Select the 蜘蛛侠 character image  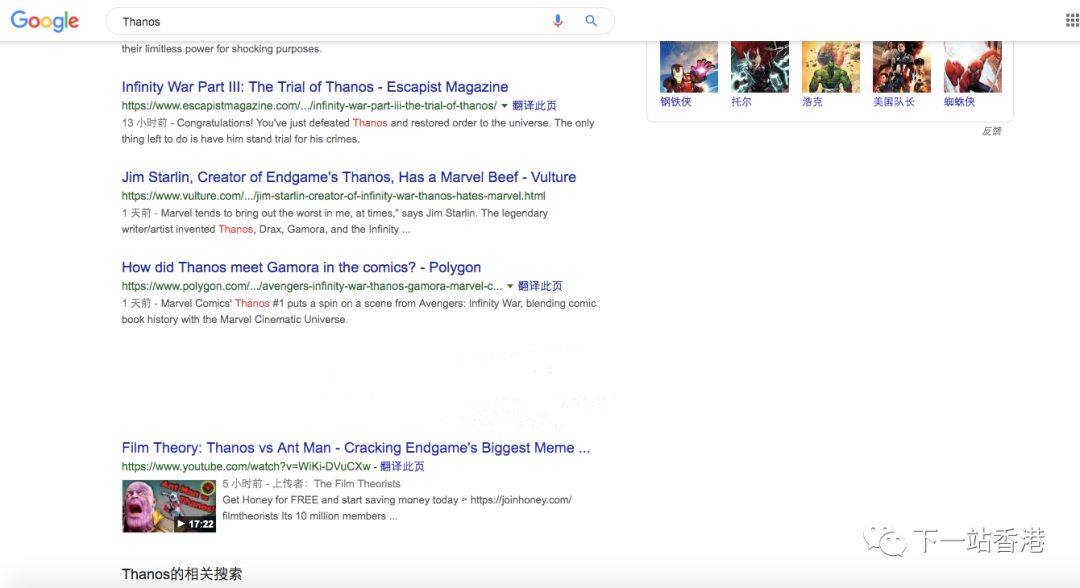click(973, 67)
